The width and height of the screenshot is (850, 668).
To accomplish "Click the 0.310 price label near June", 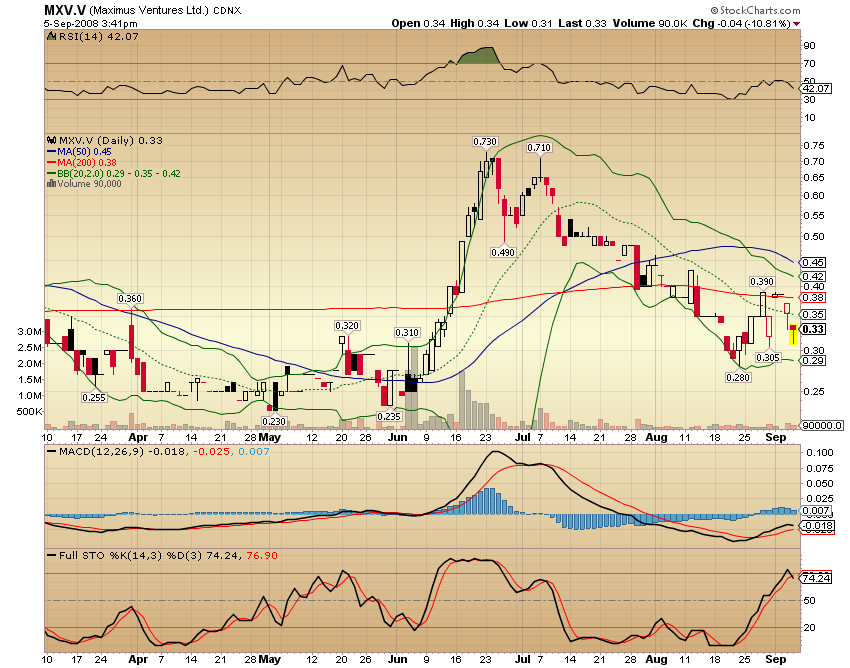I will [x=407, y=332].
